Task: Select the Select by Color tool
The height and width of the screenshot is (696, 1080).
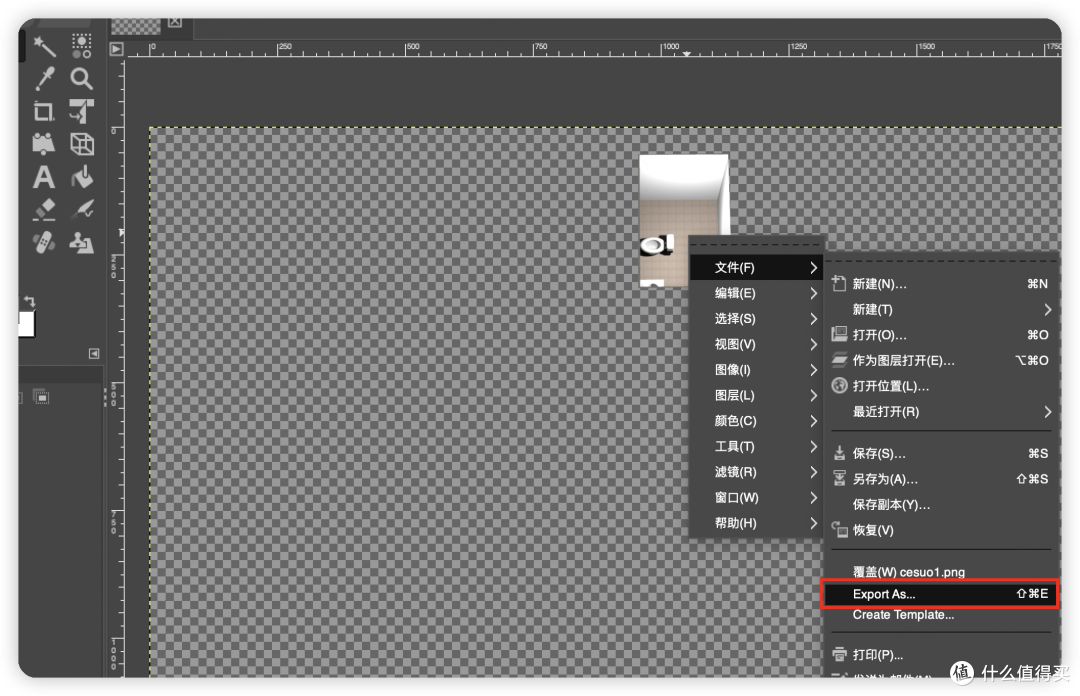Action: (x=81, y=46)
